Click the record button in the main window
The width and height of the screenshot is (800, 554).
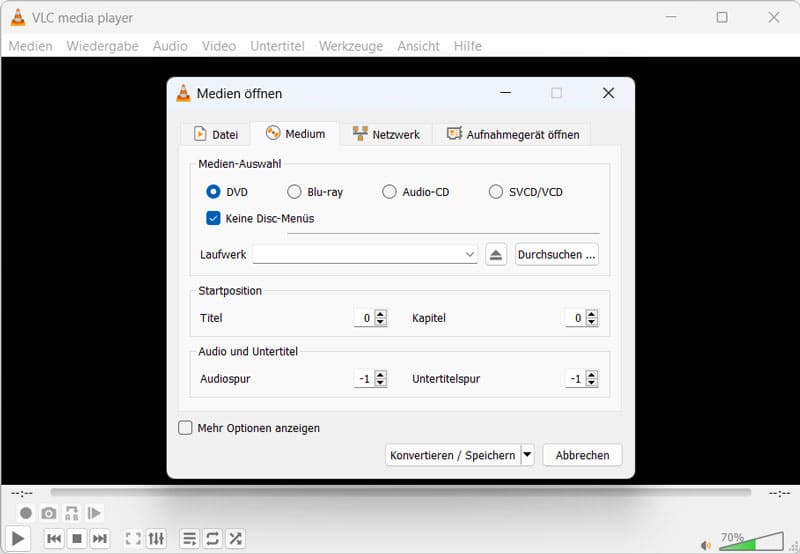coord(26,513)
